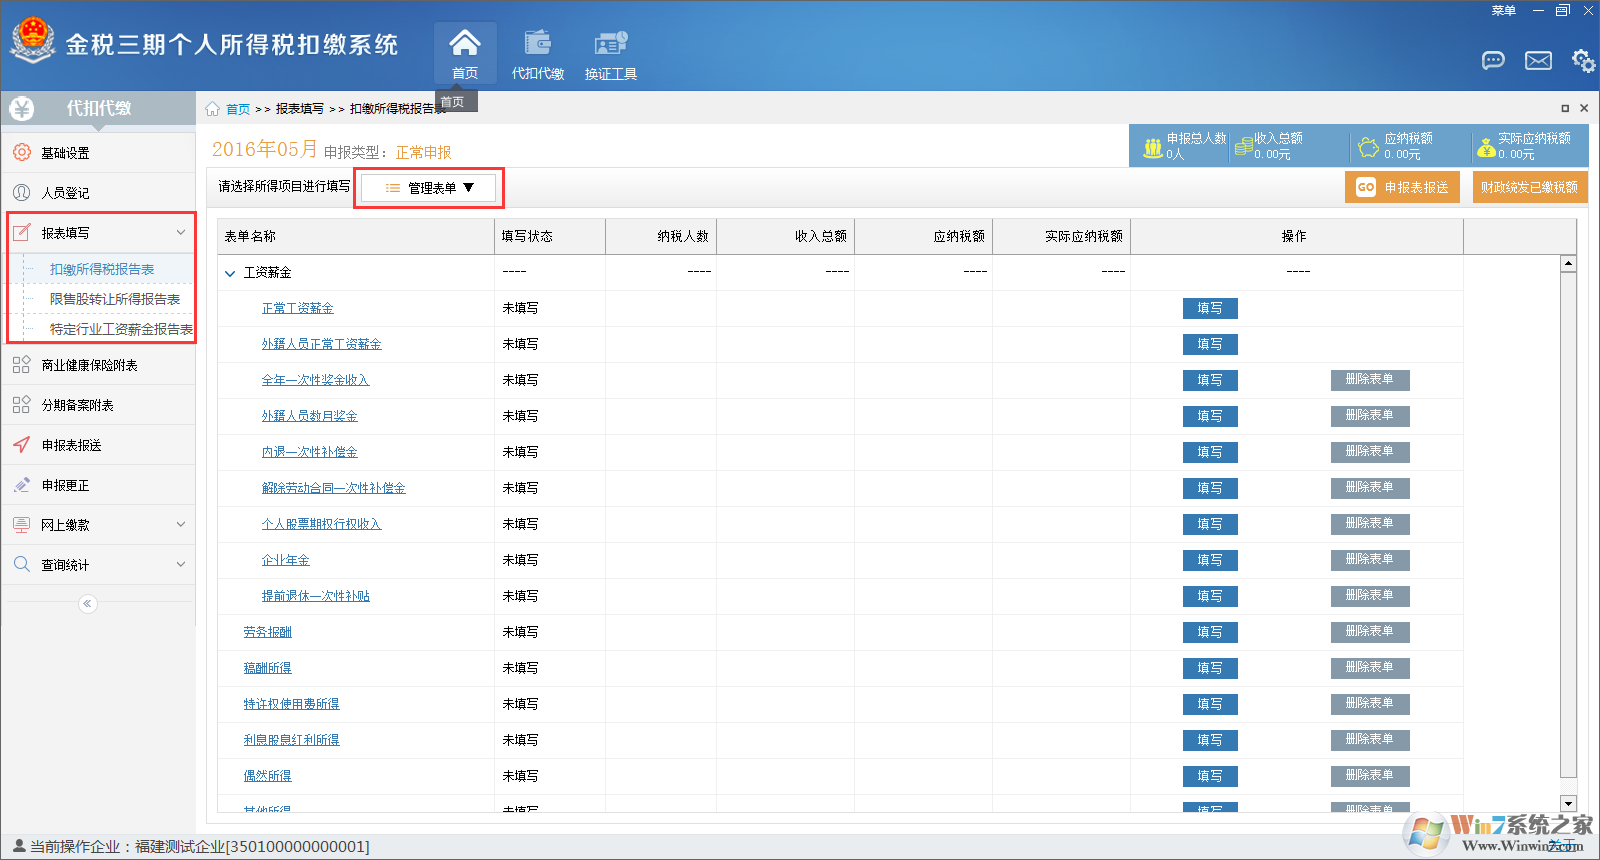Click the table scrollbar down arrow
Image resolution: width=1600 pixels, height=860 pixels.
(x=1568, y=803)
